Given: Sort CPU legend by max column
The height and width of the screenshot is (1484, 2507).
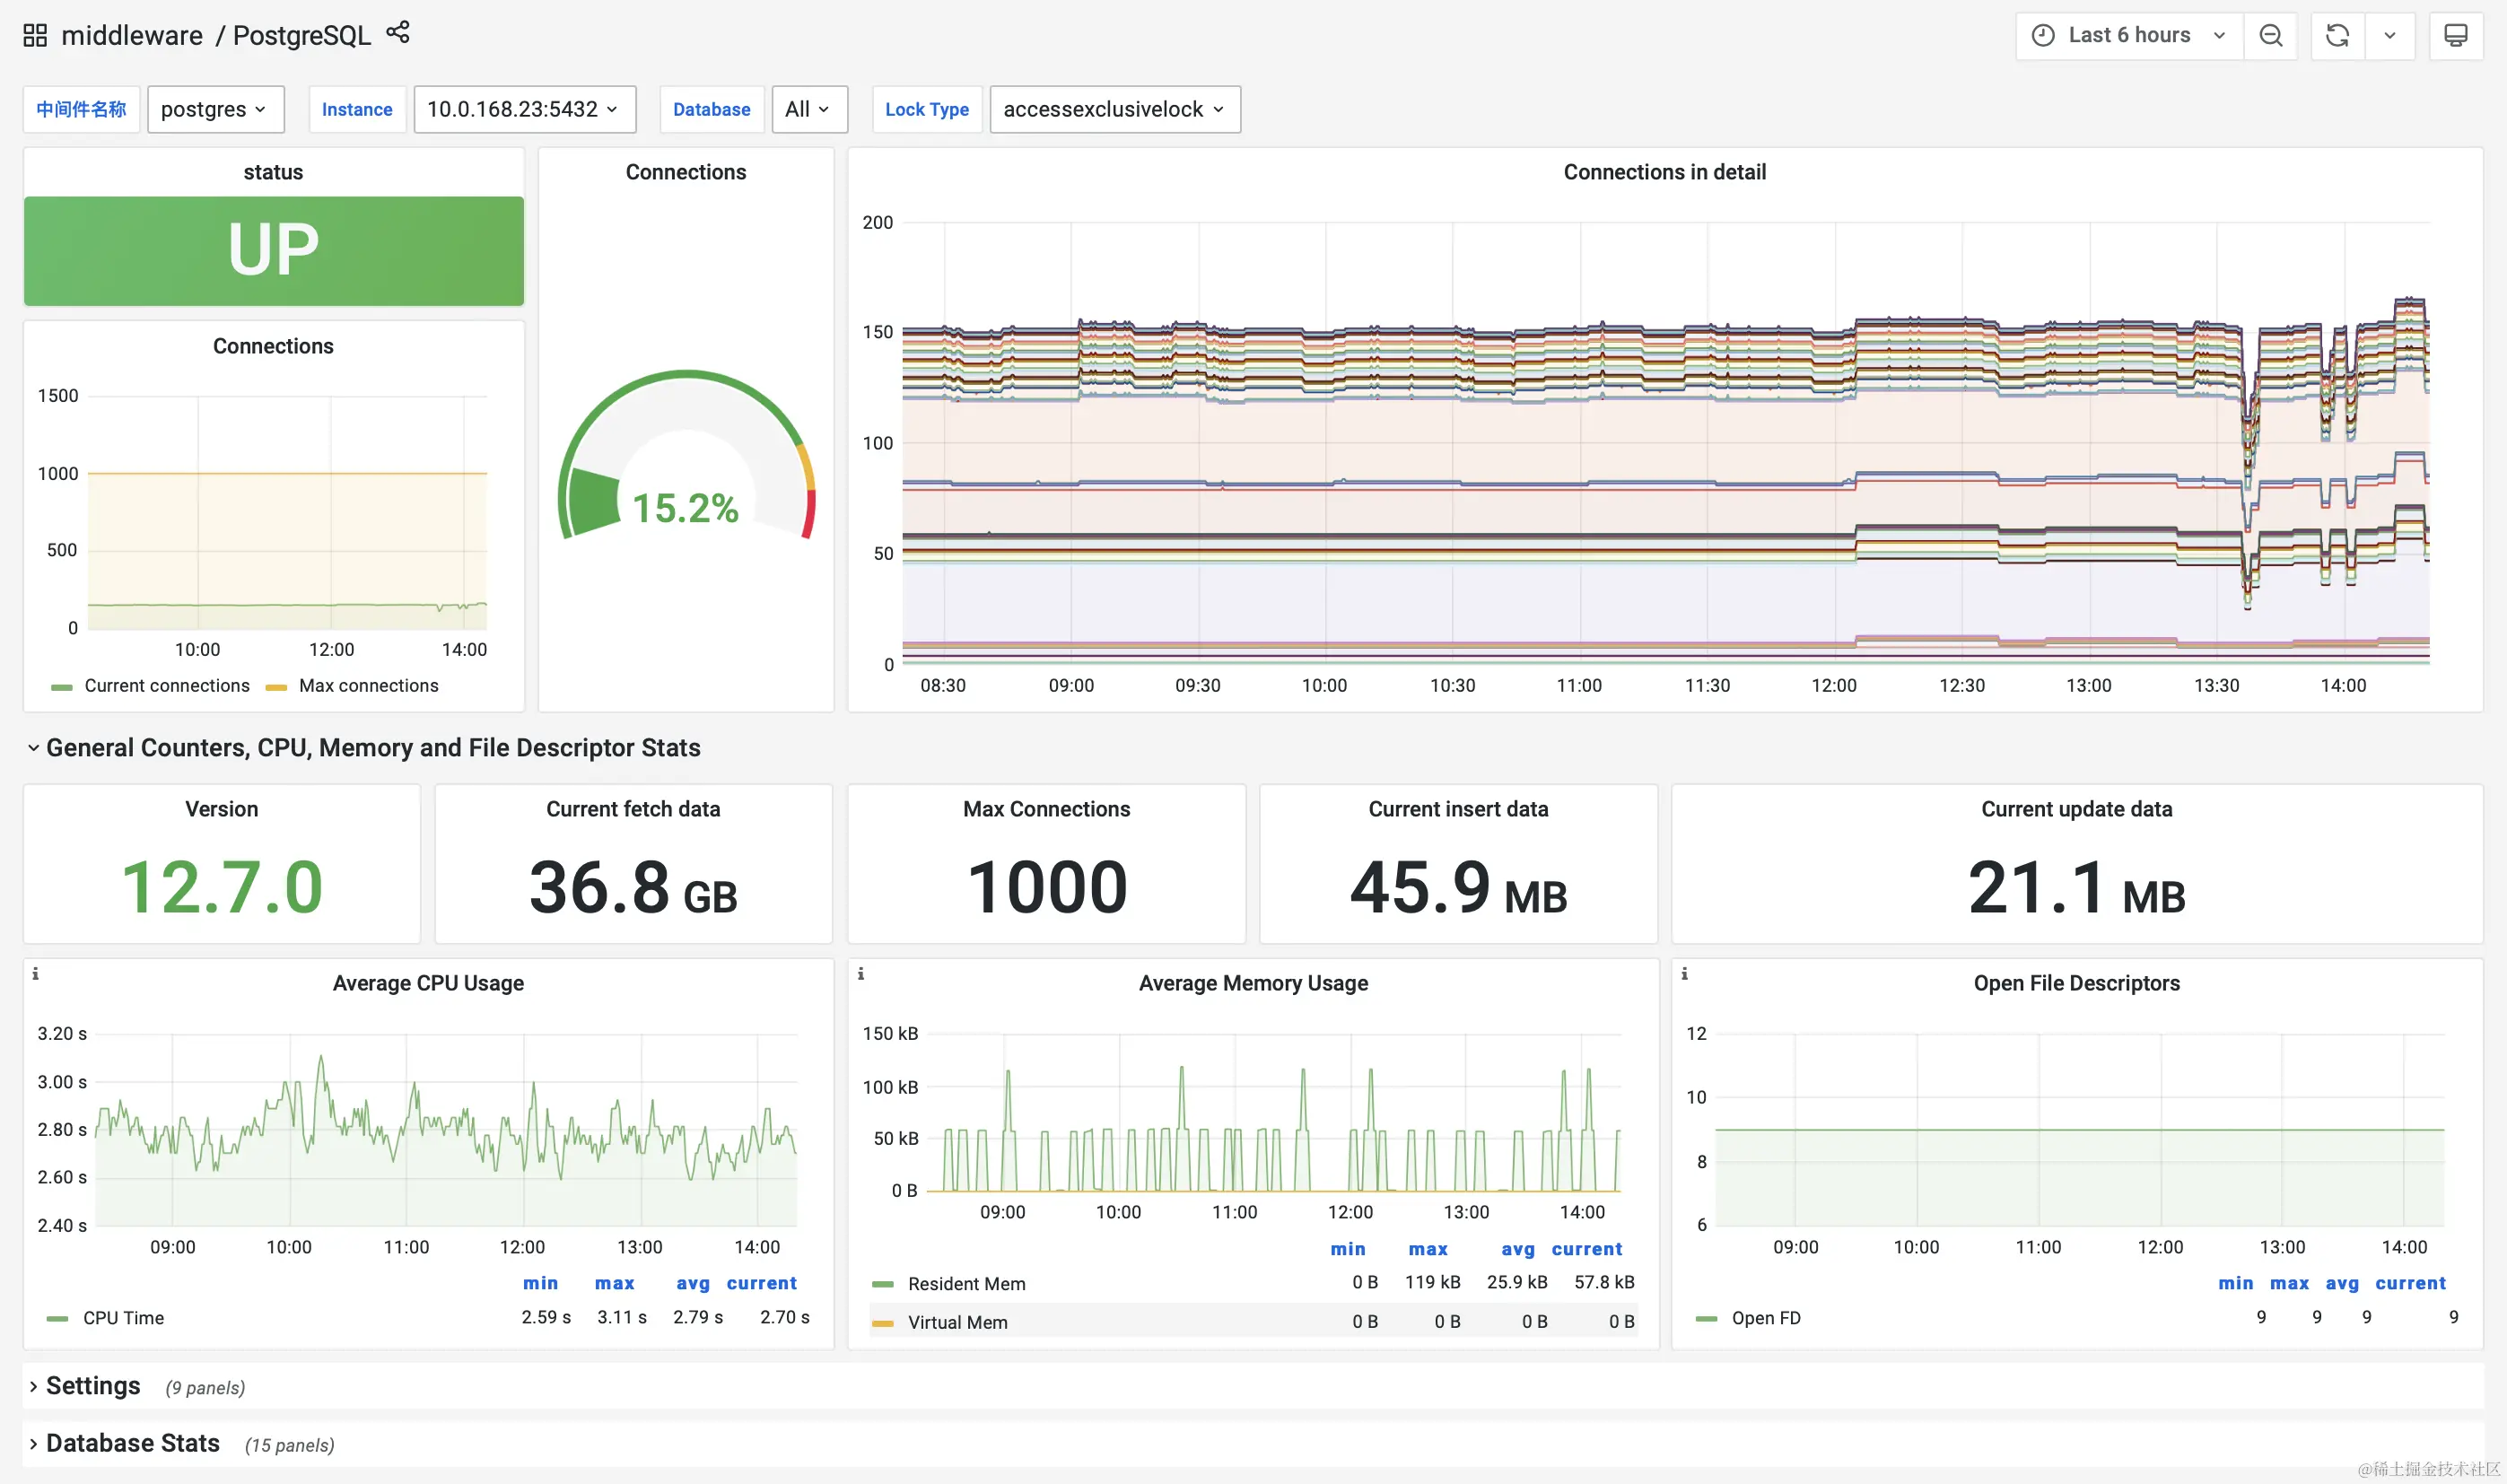Looking at the screenshot, I should 614,1283.
